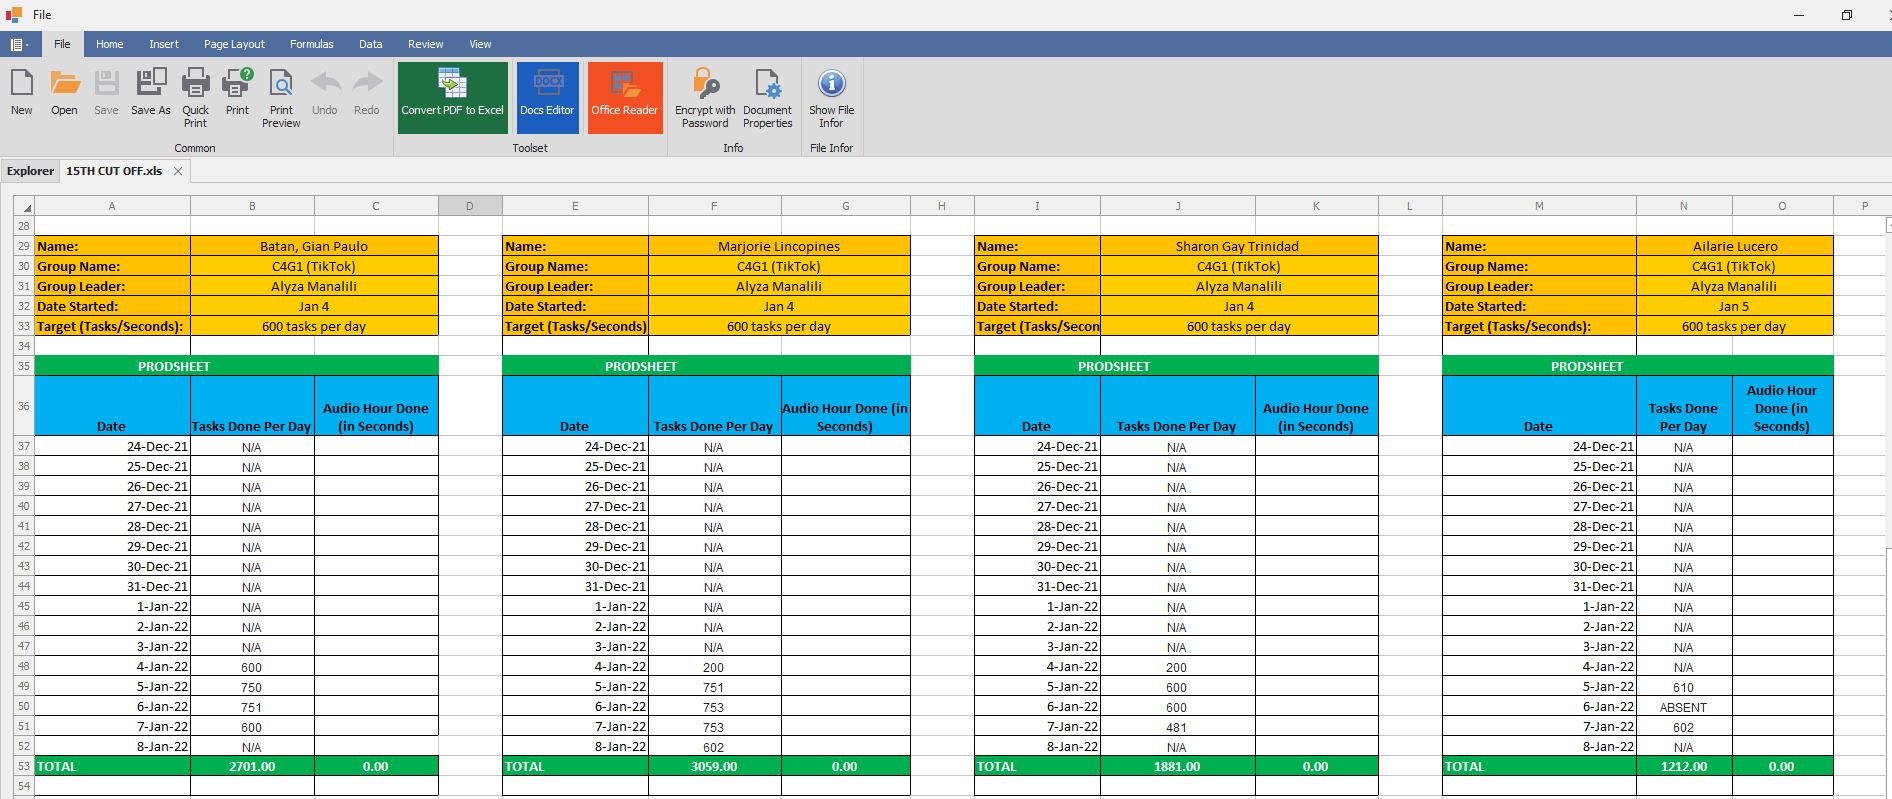Click the ABSENT cell for 6-Jan-22

point(1684,706)
